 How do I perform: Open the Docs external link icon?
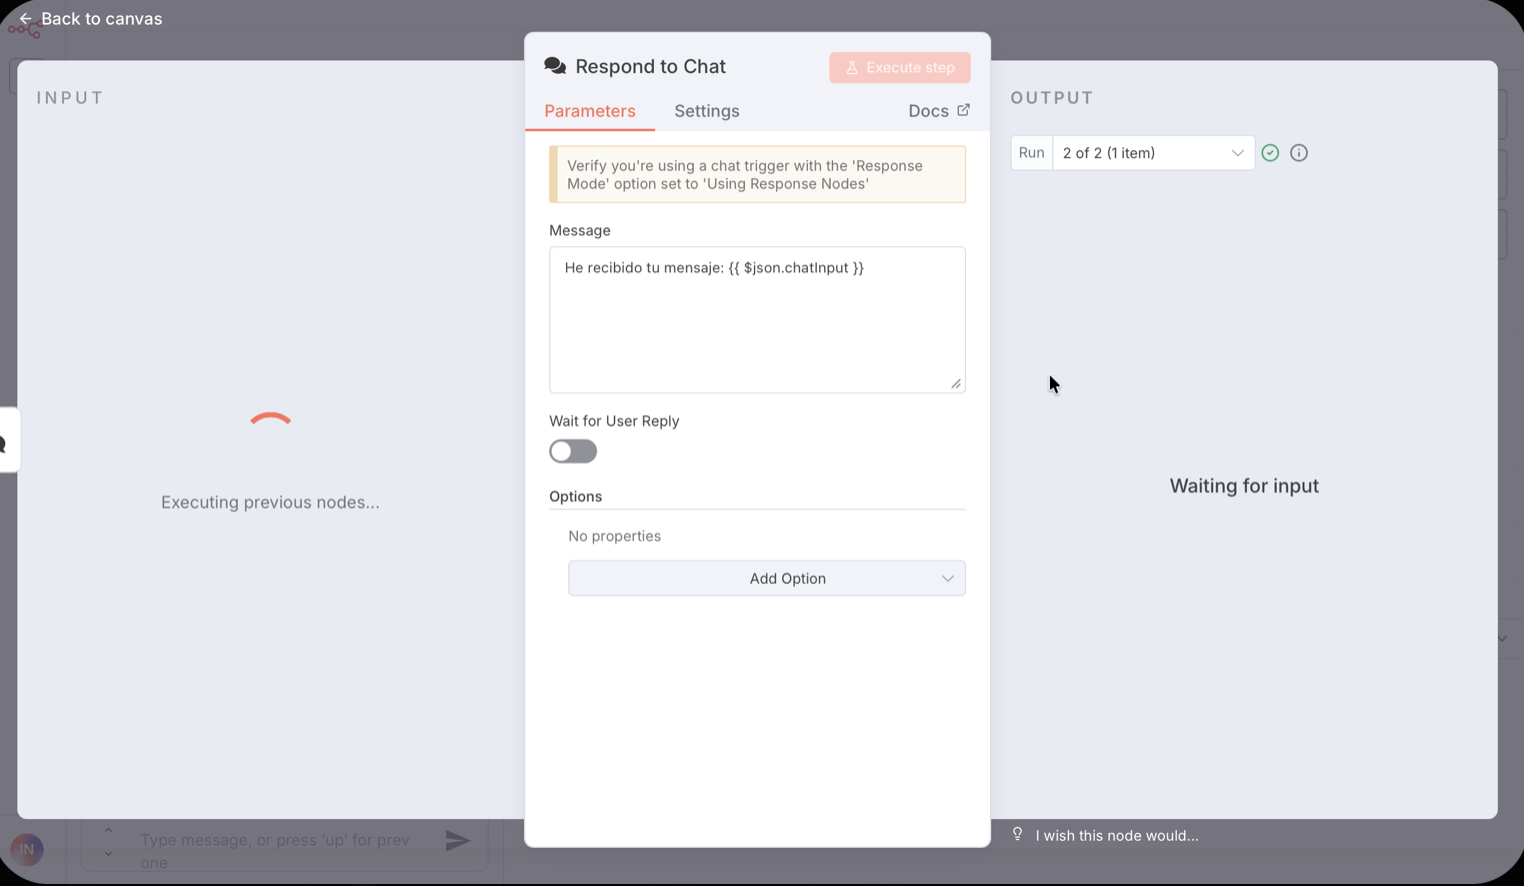click(x=963, y=110)
